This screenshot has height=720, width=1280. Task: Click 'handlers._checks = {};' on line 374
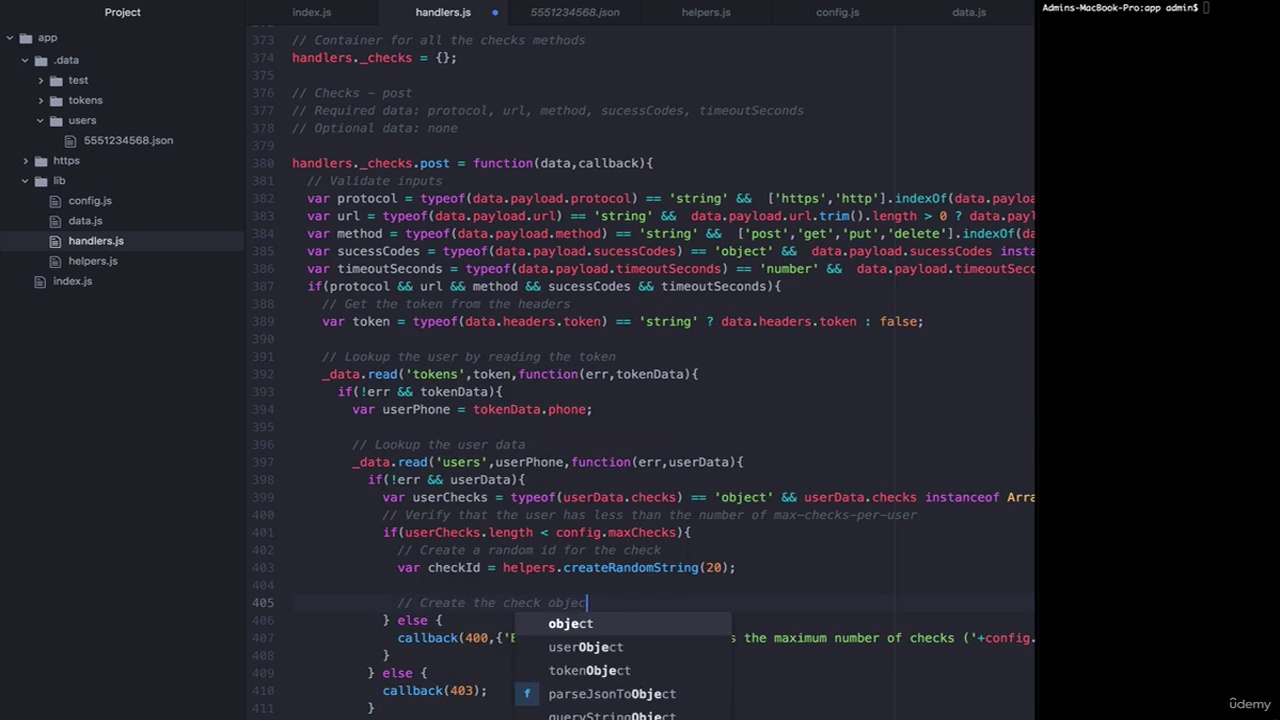tap(374, 58)
